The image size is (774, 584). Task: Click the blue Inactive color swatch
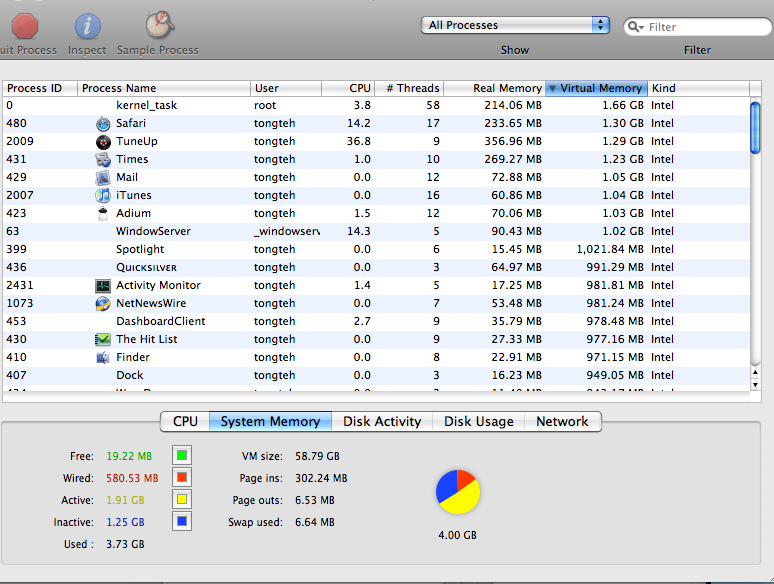click(182, 521)
